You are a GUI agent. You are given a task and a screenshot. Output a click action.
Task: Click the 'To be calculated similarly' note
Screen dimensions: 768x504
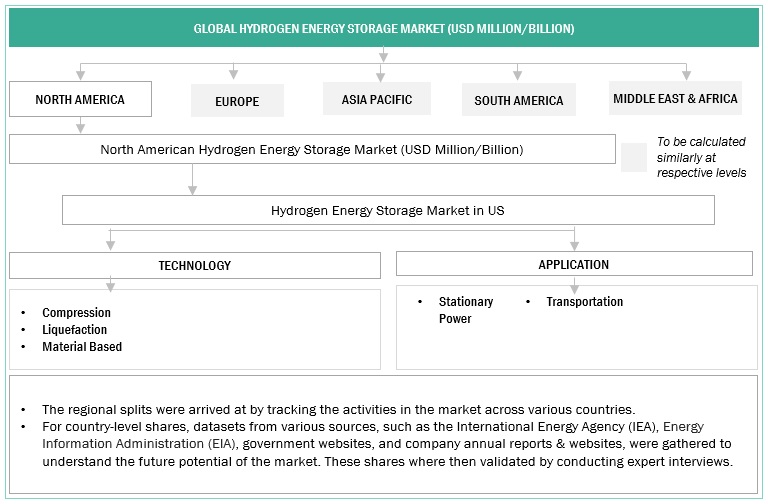(x=701, y=157)
